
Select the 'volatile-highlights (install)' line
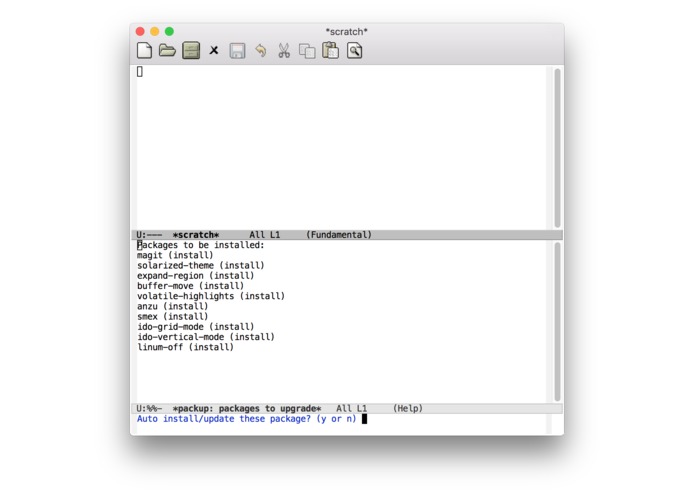[x=211, y=296]
